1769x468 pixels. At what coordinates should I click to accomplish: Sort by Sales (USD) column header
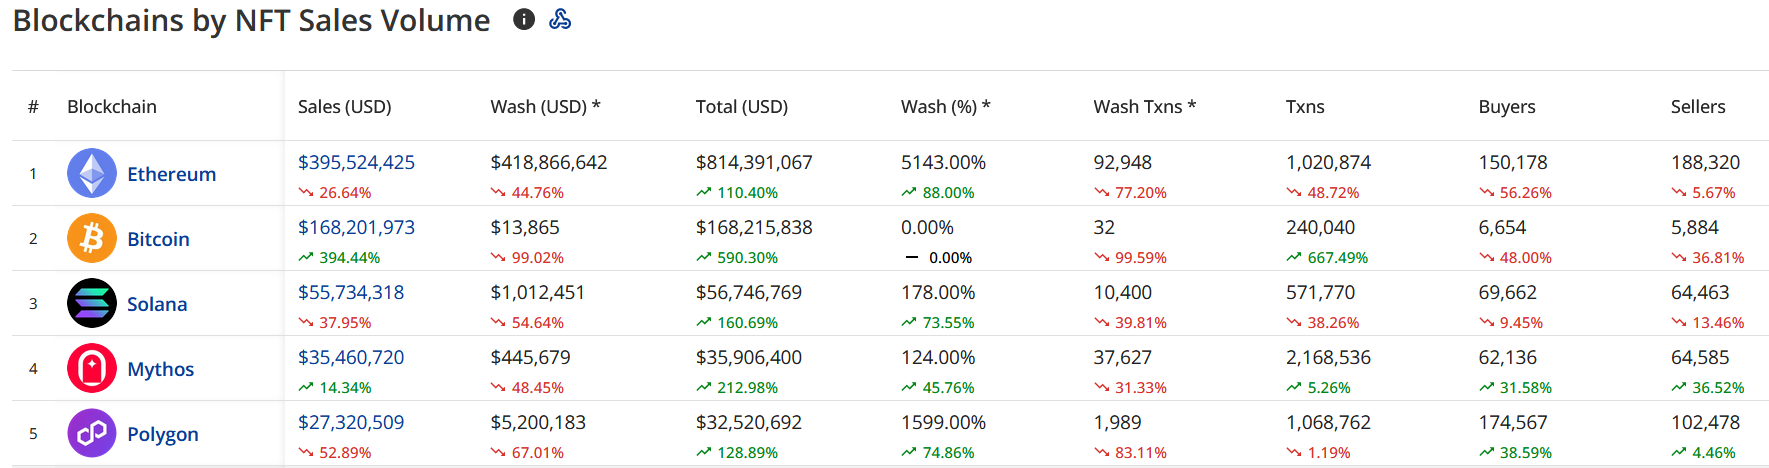[x=345, y=106]
